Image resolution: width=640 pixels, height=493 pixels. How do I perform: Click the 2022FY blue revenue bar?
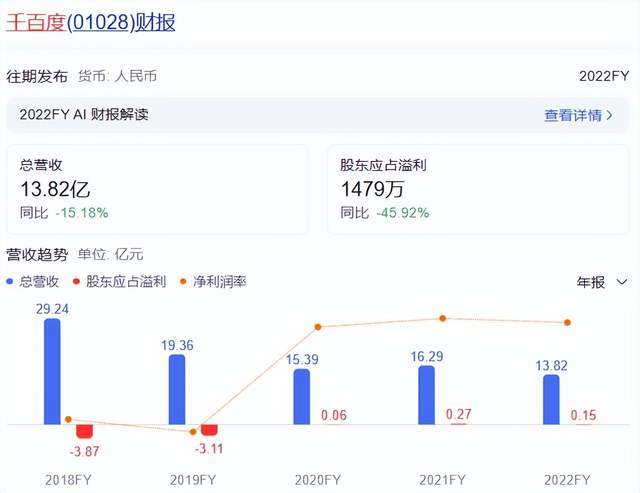tap(551, 400)
